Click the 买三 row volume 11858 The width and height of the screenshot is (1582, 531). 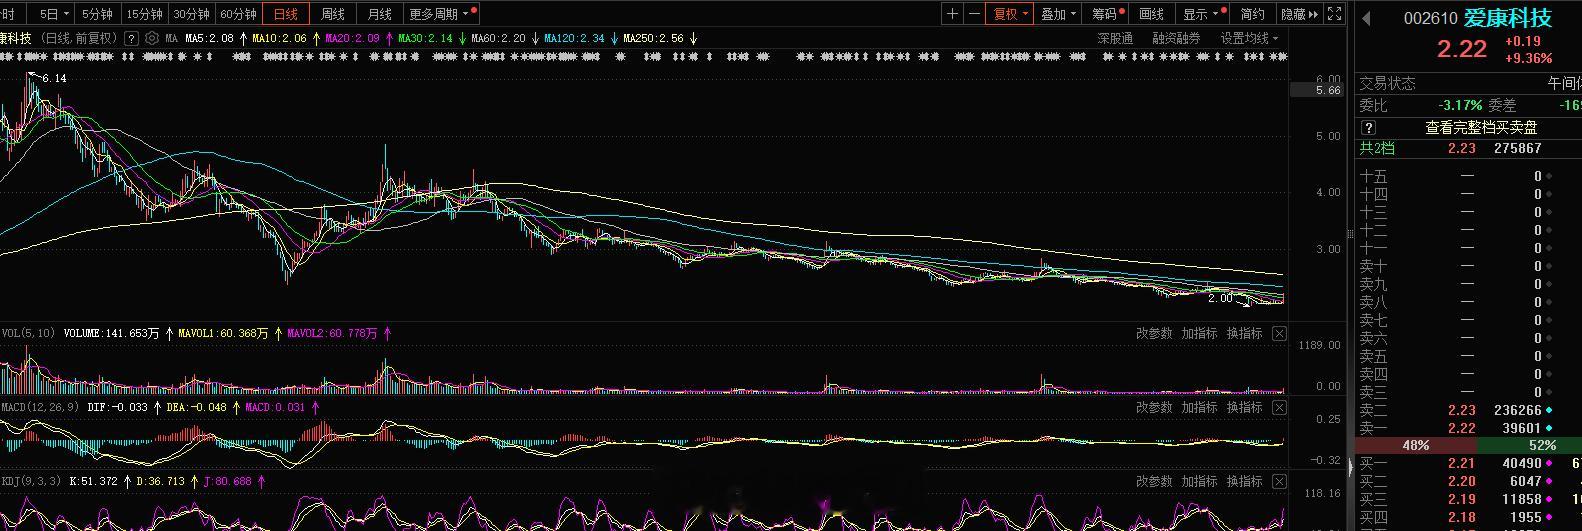tap(1521, 499)
